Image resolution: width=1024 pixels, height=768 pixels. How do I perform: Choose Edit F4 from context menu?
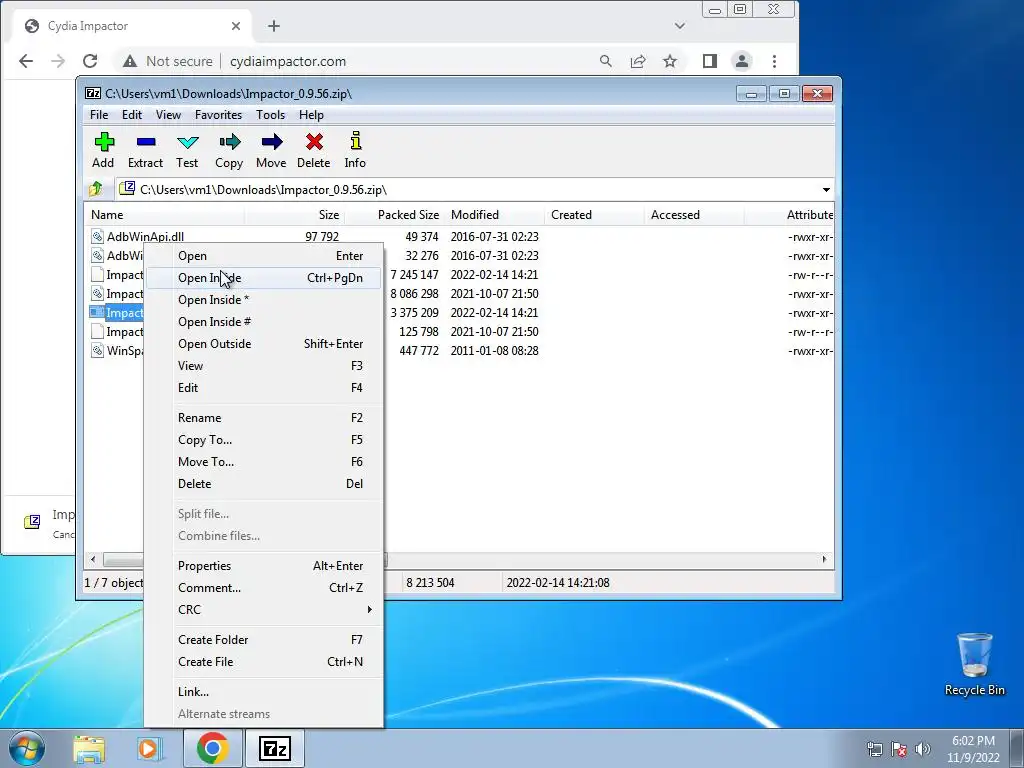pos(263,388)
